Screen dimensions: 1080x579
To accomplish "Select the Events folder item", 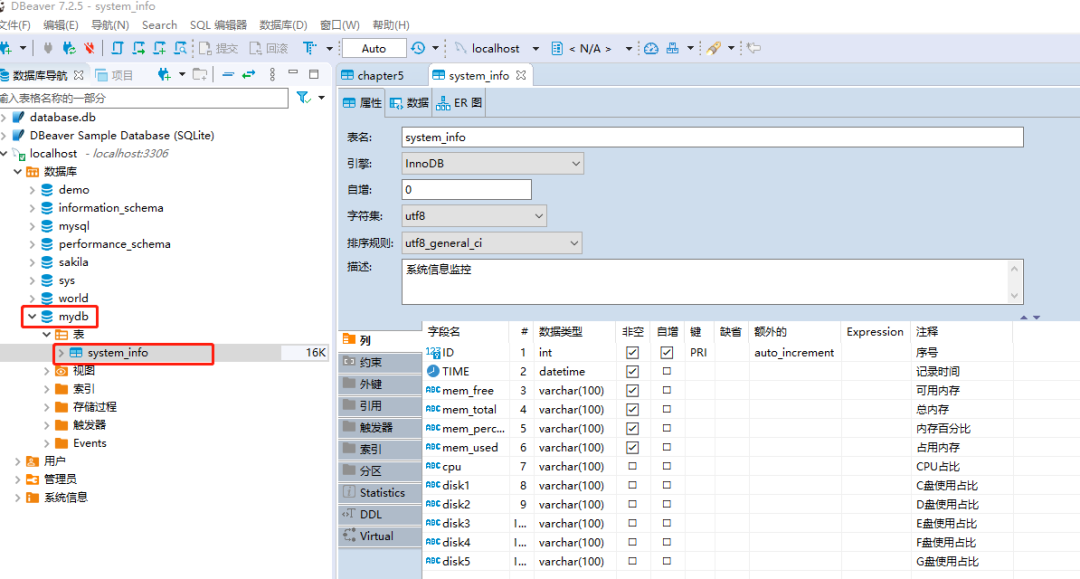I will 90,443.
